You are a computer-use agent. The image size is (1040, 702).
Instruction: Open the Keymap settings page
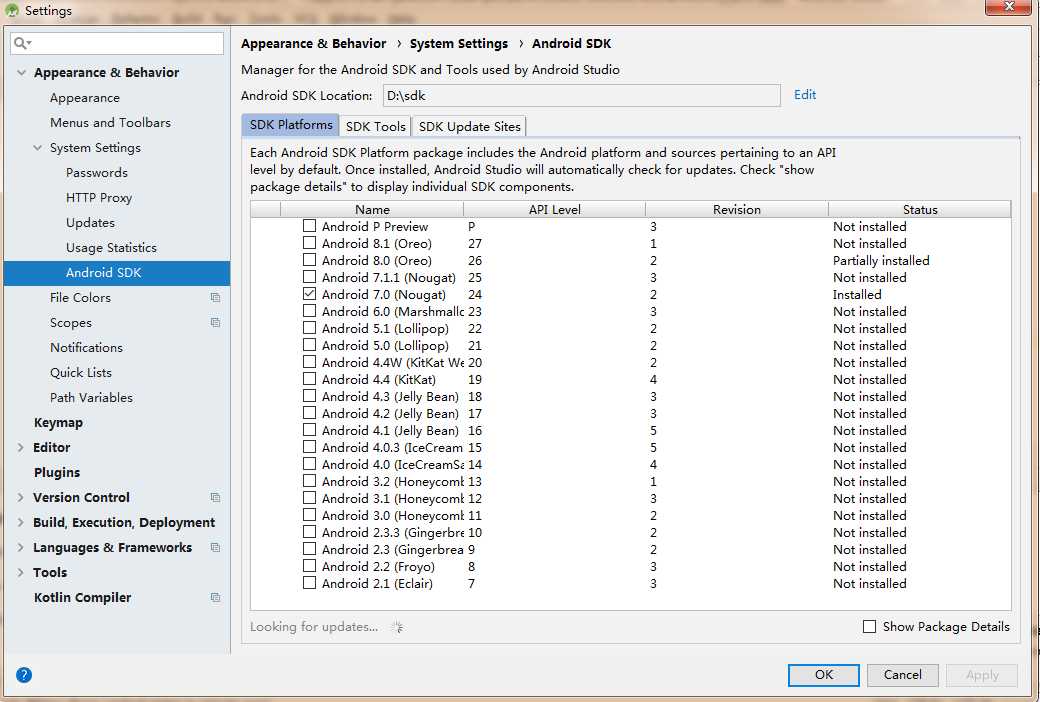(x=58, y=423)
